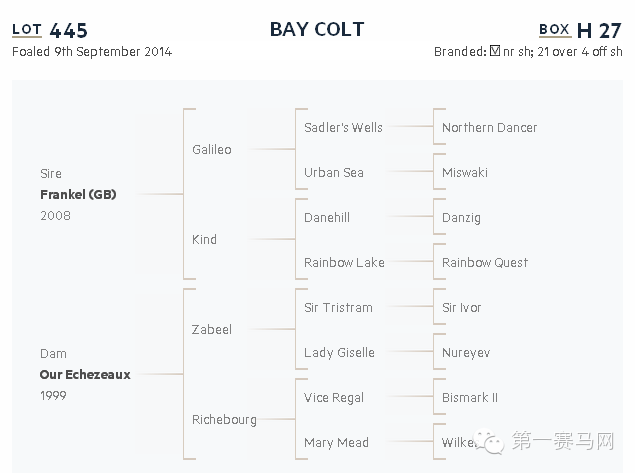
Task: Select Rainbow Lake ancestor entry
Action: [x=344, y=262]
